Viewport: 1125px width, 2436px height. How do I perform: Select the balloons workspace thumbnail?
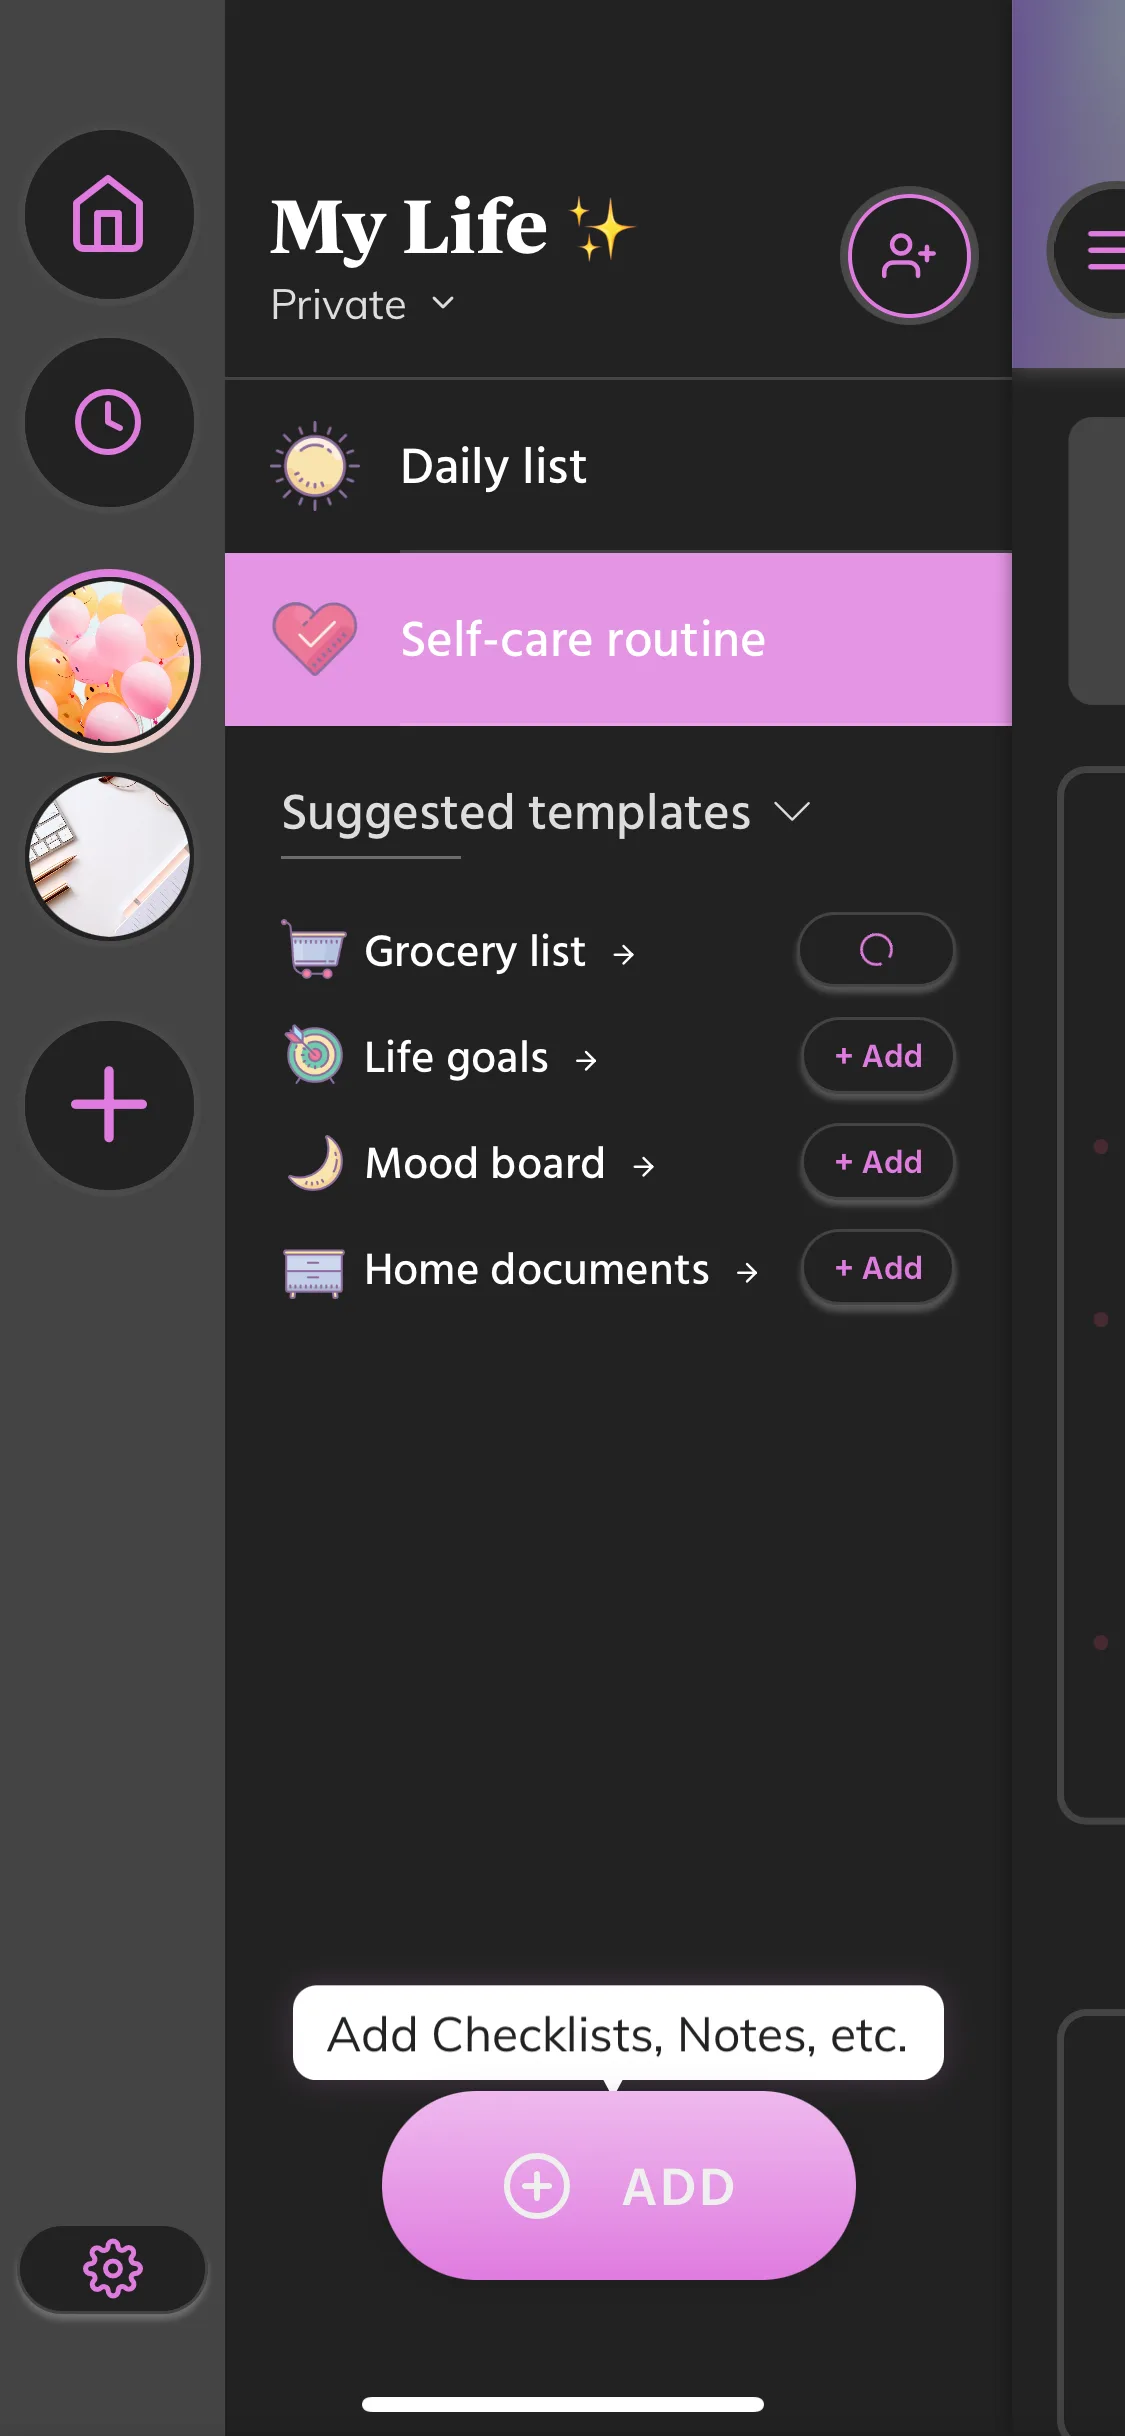pos(109,661)
